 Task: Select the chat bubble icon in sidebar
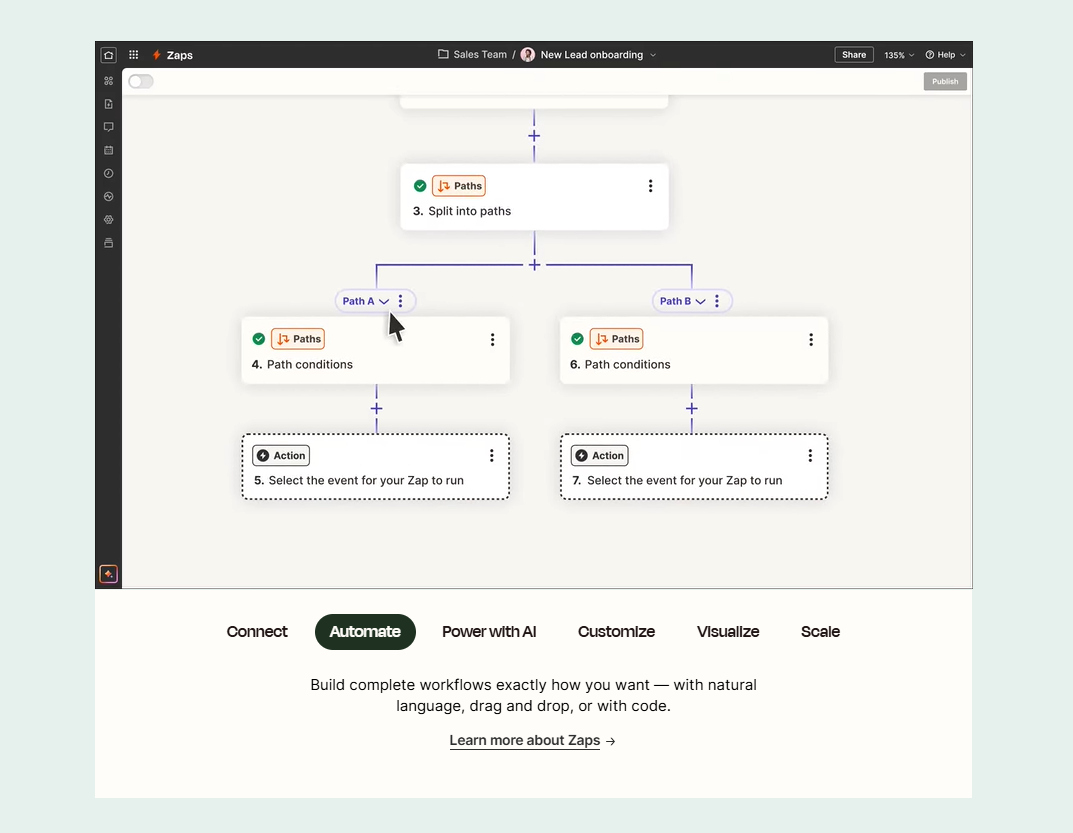pyautogui.click(x=108, y=126)
